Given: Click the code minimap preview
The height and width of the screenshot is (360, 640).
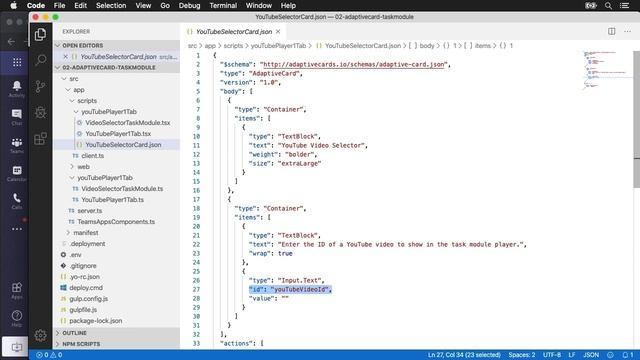Looking at the screenshot, I should point(607,69).
